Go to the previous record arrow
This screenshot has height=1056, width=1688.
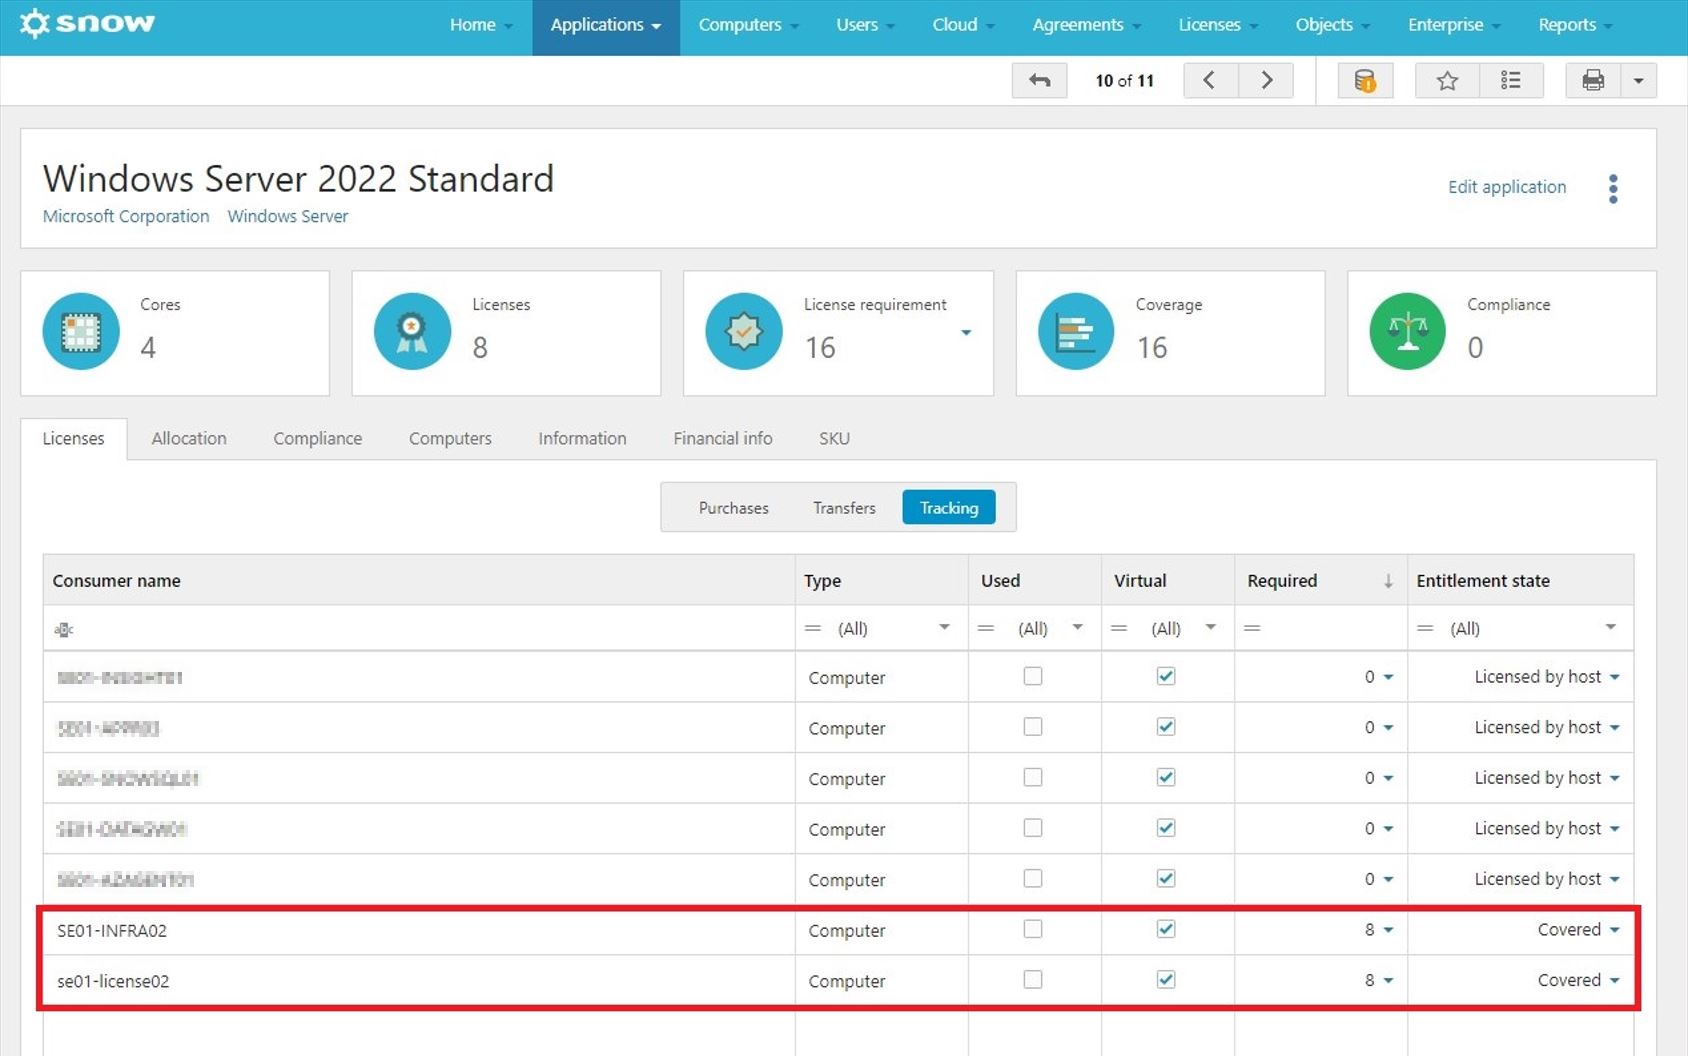(1210, 81)
